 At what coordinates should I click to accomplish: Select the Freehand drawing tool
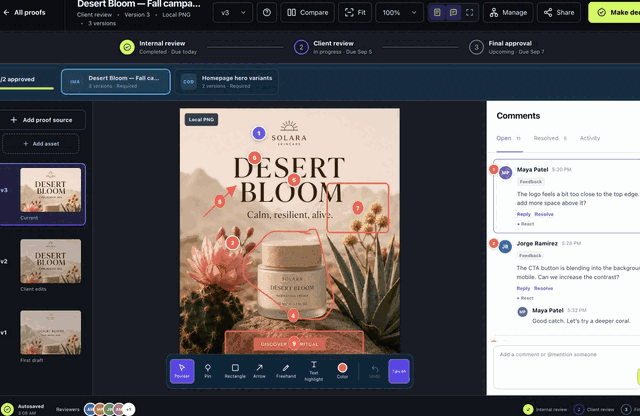(x=286, y=371)
